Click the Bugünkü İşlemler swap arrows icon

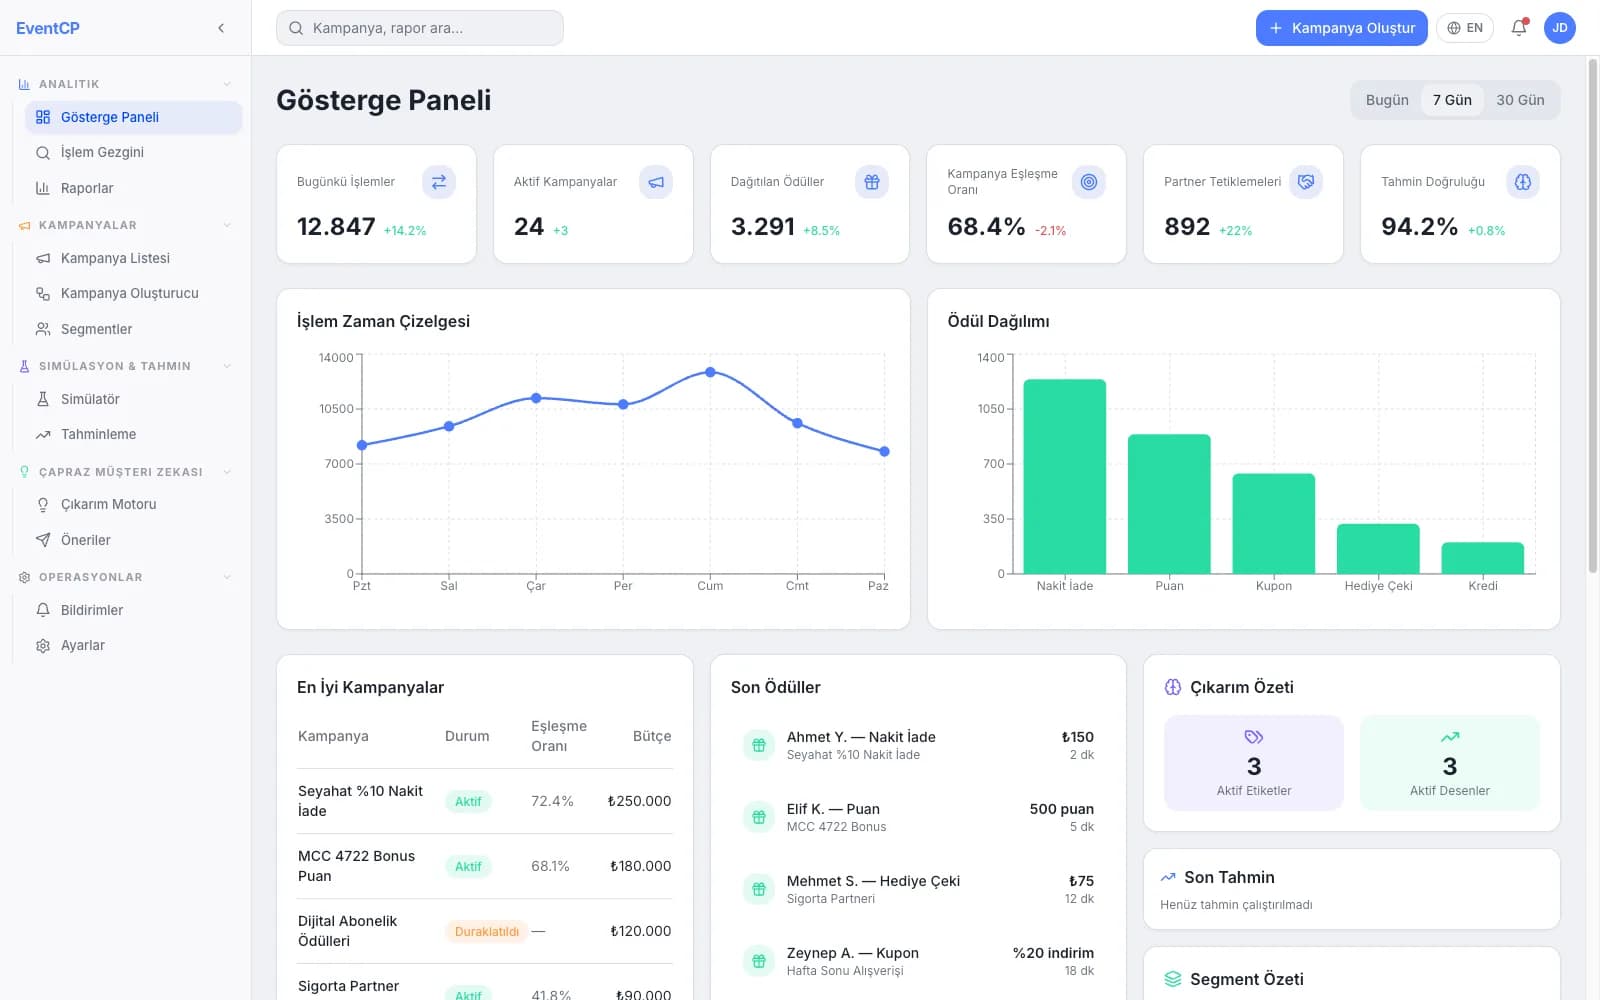(439, 182)
